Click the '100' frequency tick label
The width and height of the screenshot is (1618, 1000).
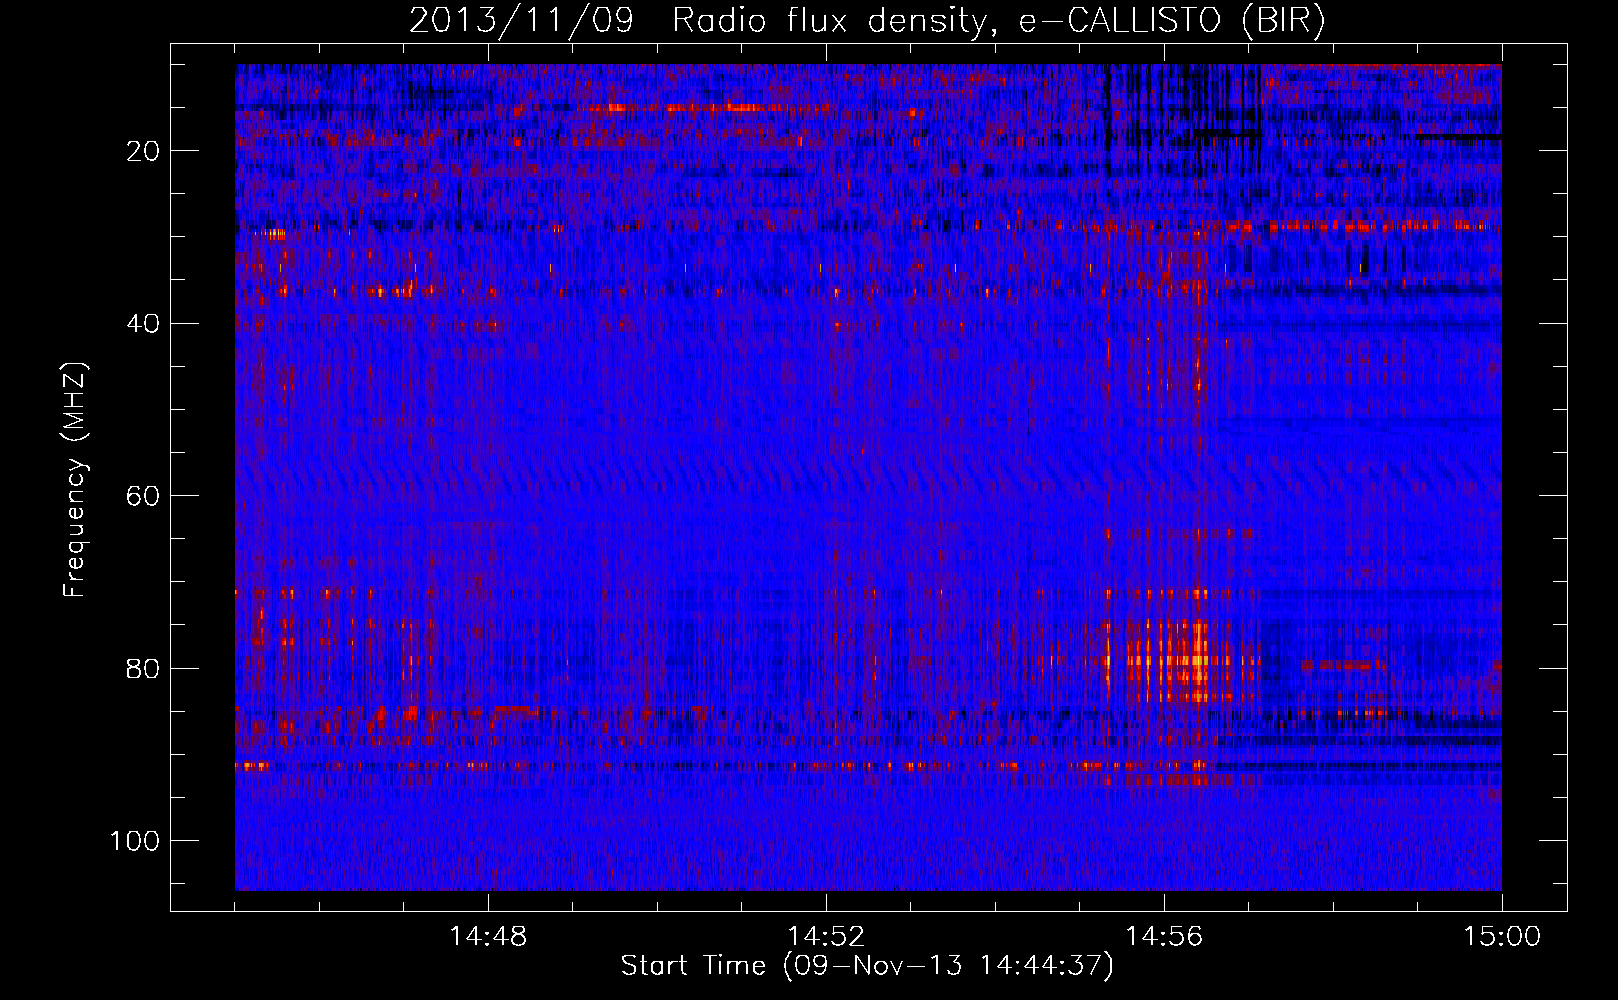pyautogui.click(x=135, y=841)
